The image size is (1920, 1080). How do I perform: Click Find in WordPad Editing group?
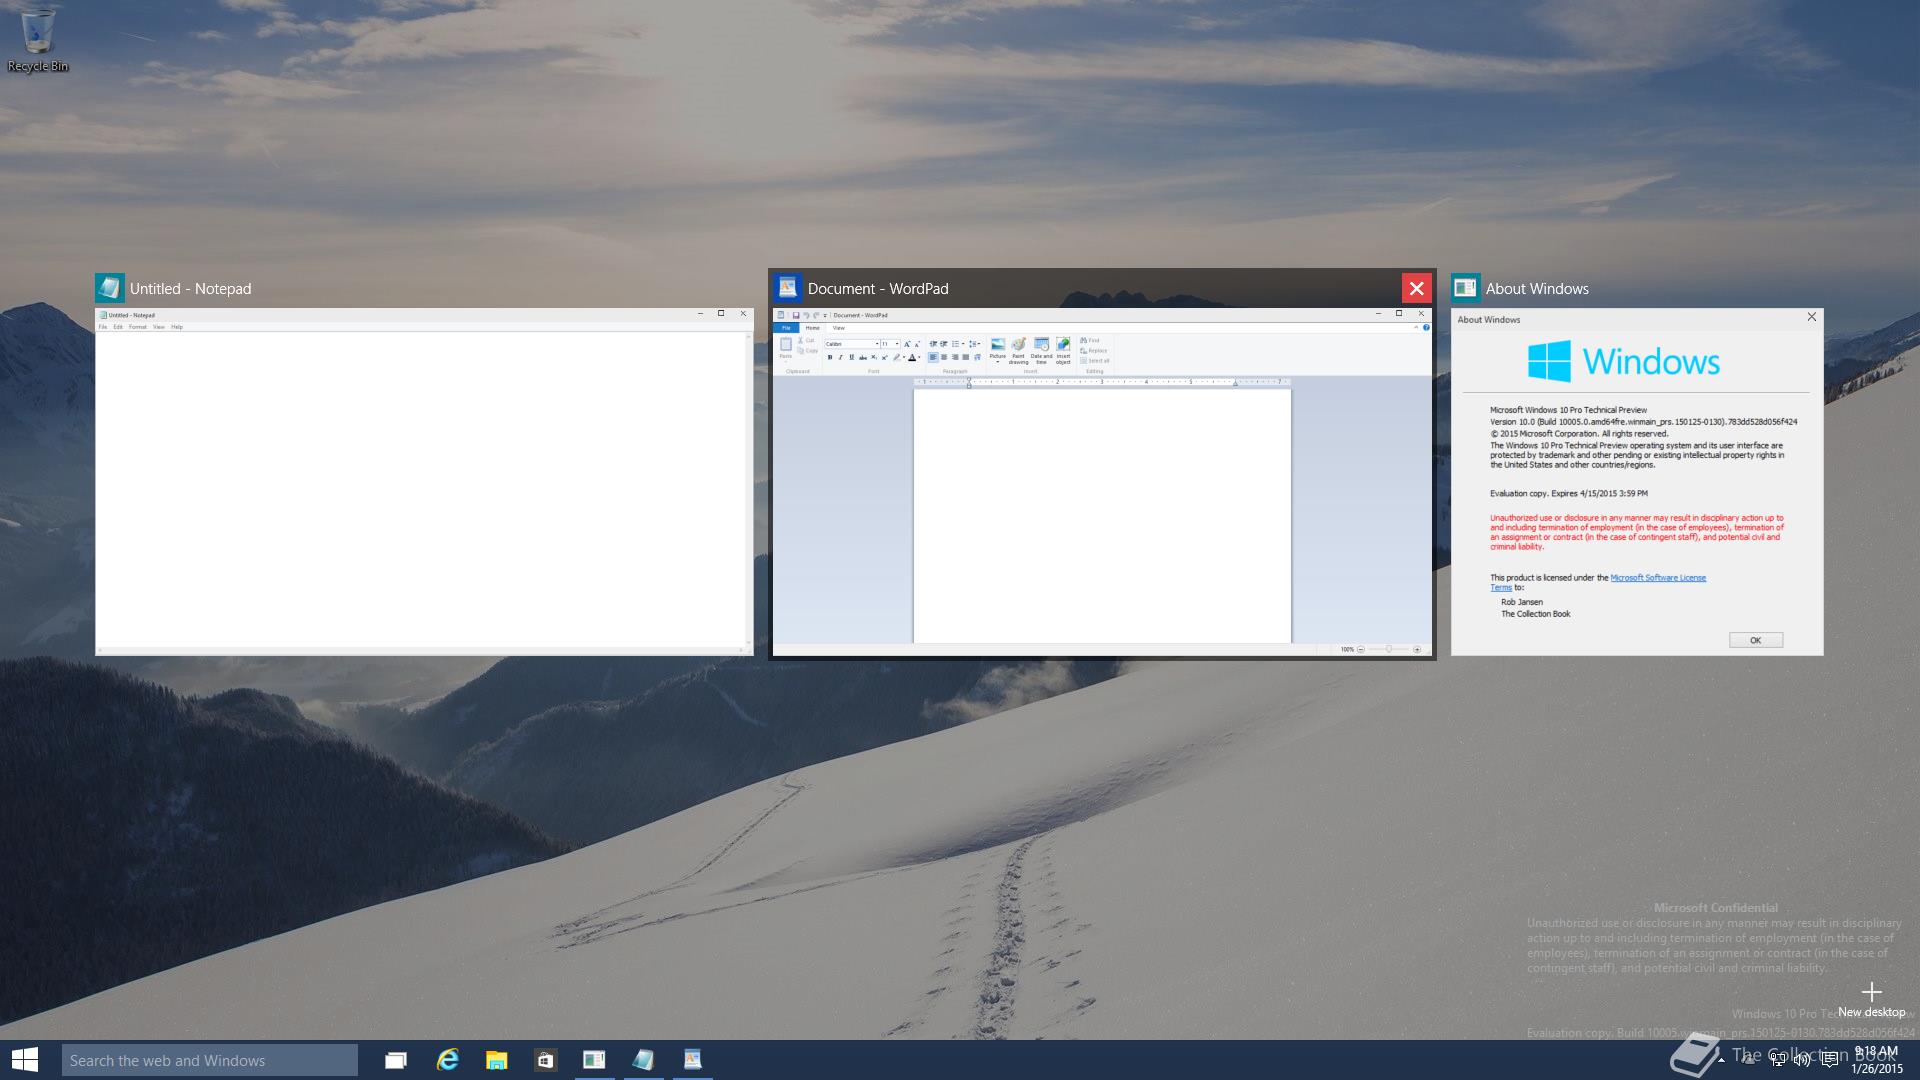[x=1090, y=341]
